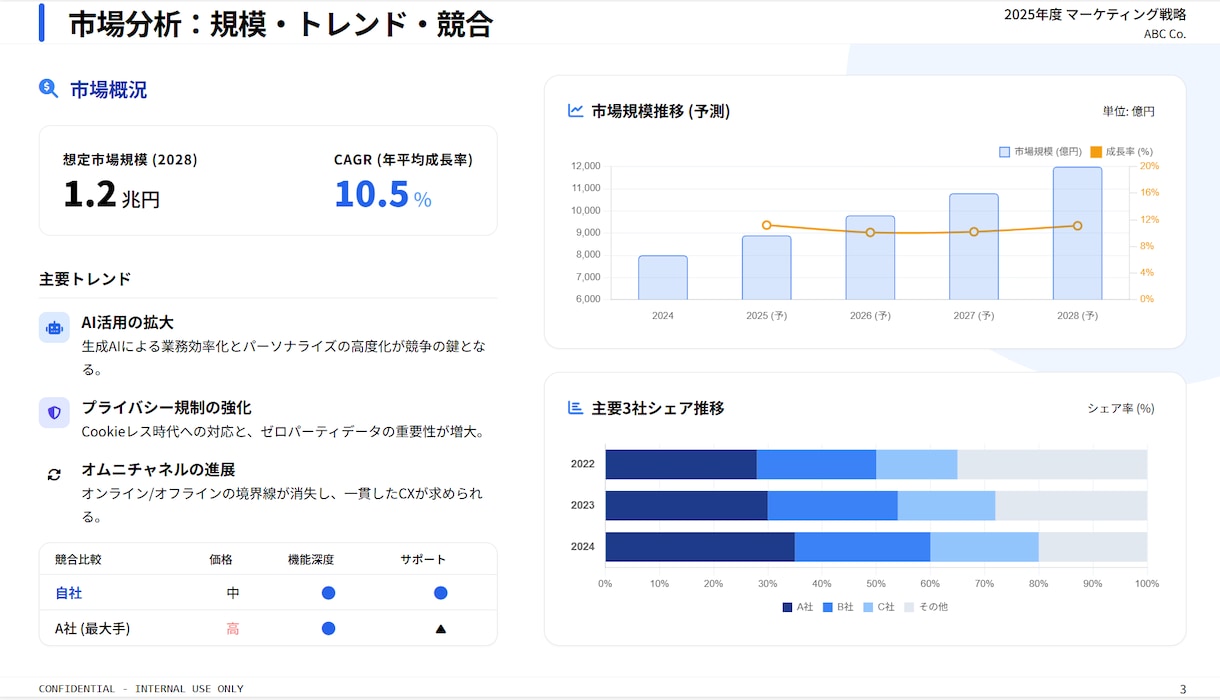Click the 中 price value for 自社

tap(233, 593)
